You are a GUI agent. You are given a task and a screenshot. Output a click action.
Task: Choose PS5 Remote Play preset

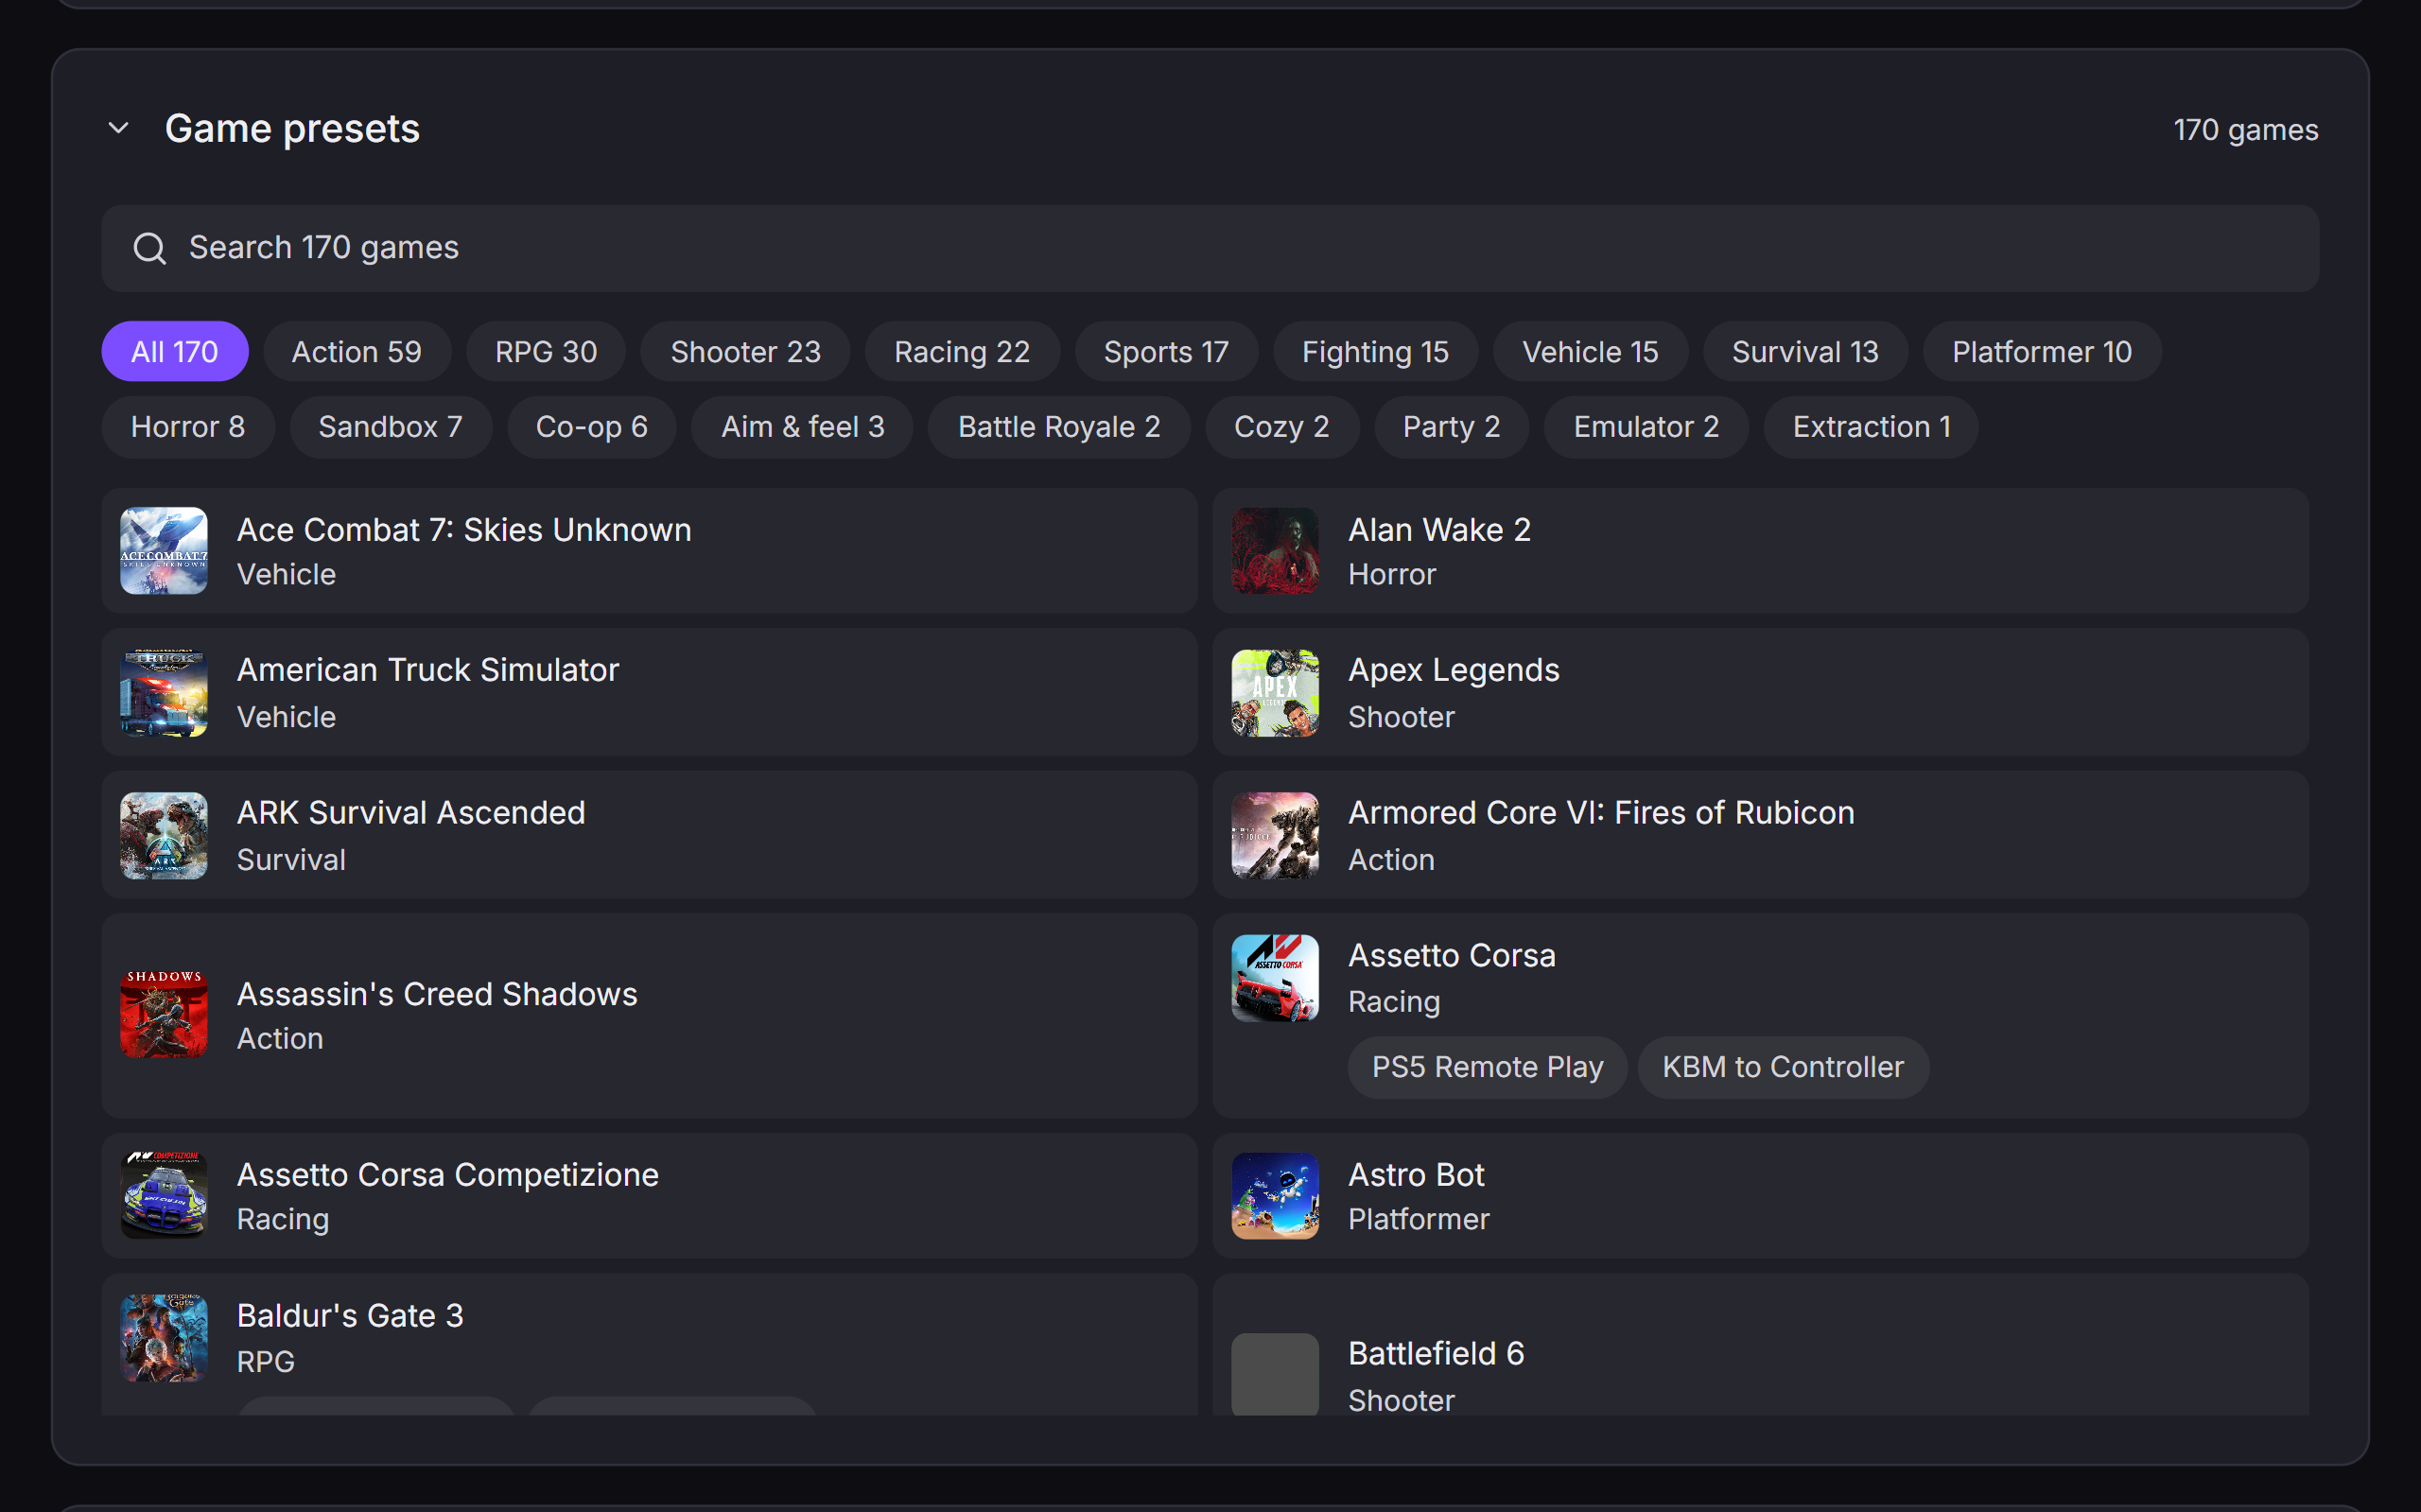(x=1487, y=1067)
